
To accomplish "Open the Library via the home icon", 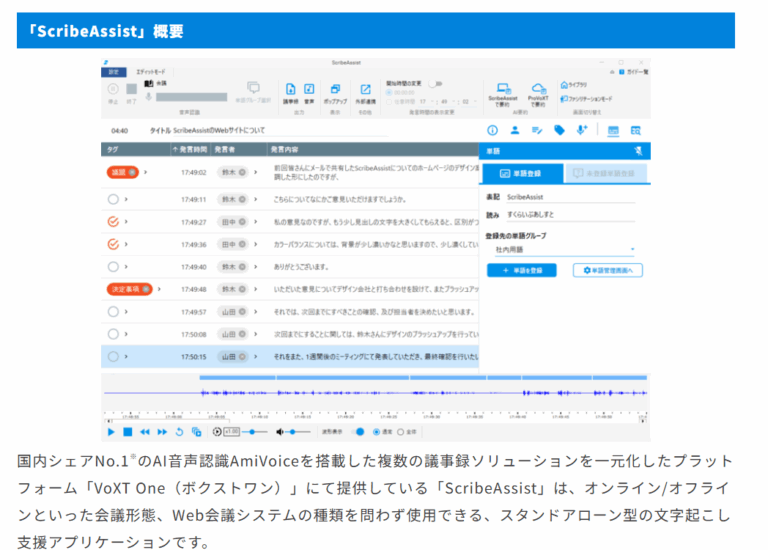I will click(564, 85).
